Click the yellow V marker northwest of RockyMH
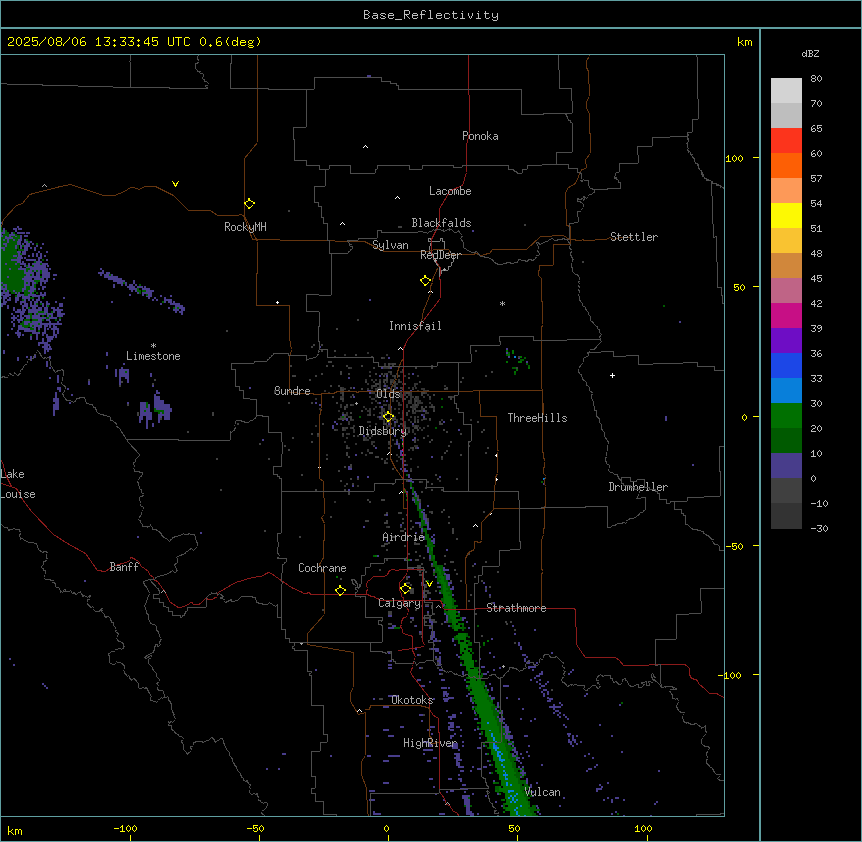The height and width of the screenshot is (842, 862). [175, 184]
